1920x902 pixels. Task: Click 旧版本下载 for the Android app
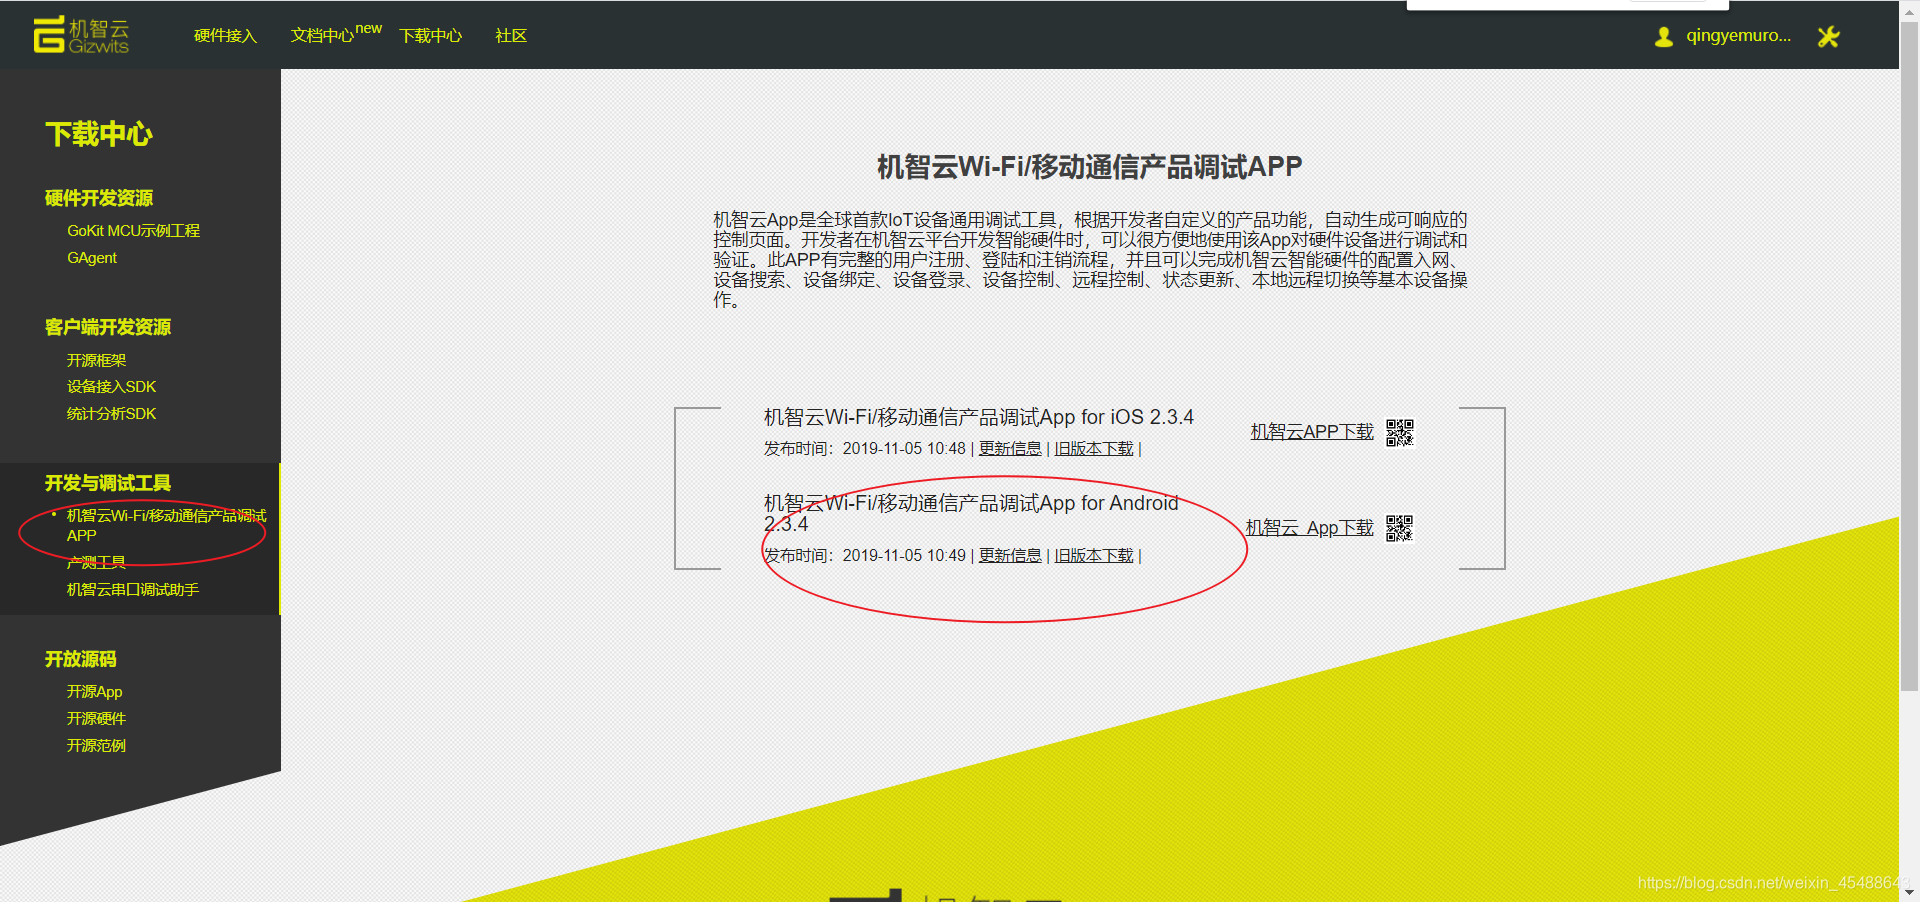(1094, 556)
